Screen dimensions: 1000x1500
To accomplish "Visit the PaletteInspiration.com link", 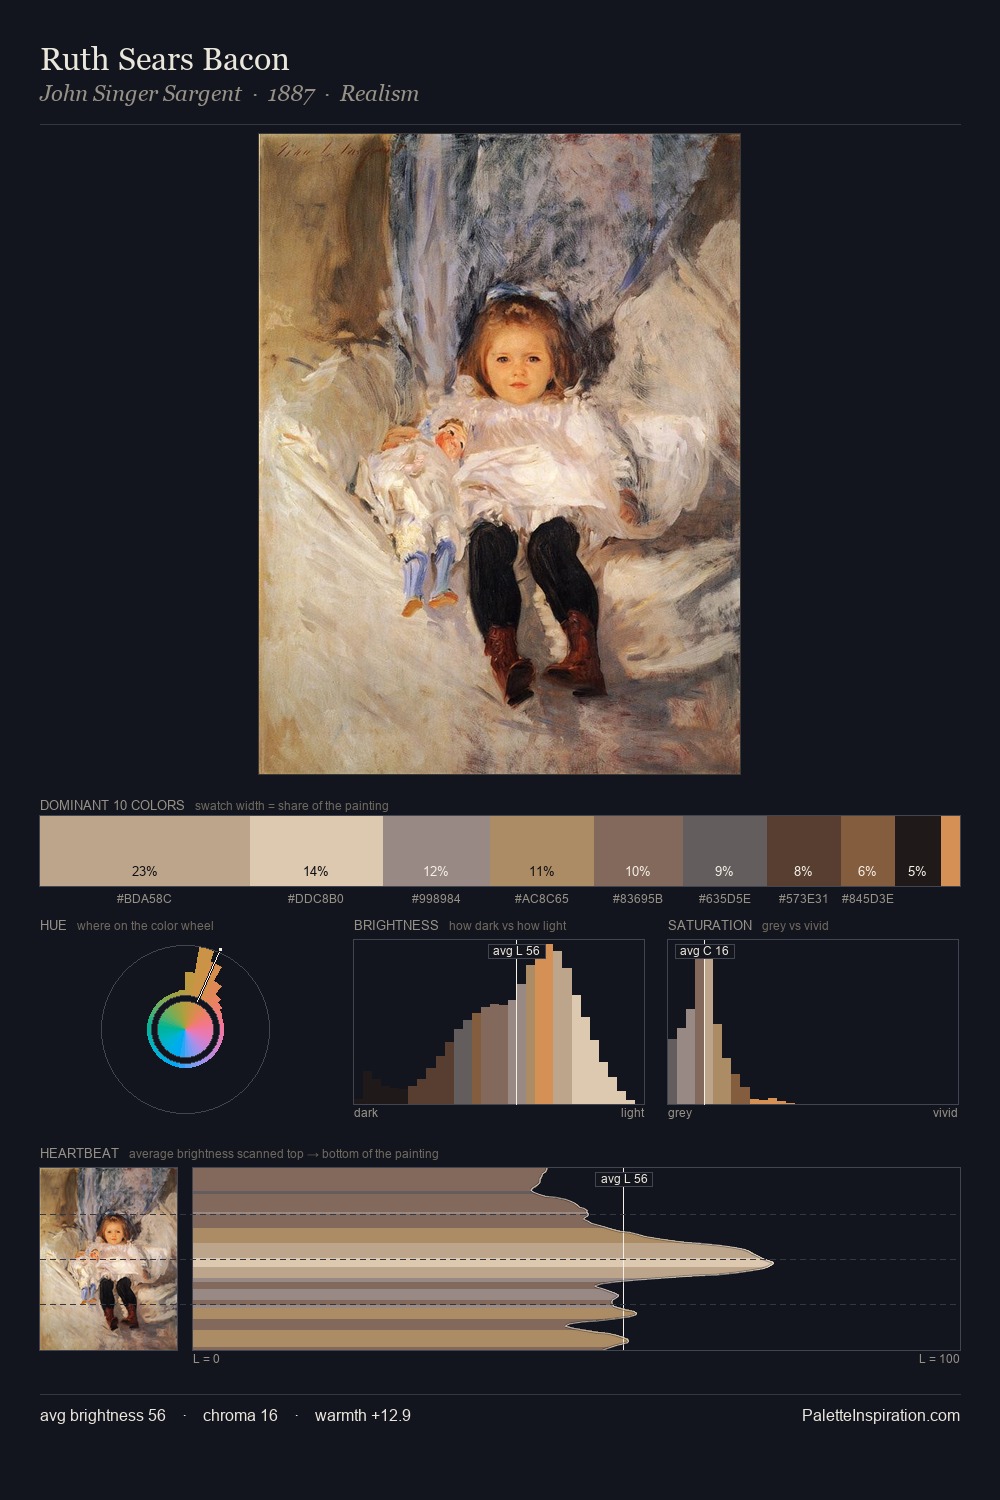I will point(881,1415).
